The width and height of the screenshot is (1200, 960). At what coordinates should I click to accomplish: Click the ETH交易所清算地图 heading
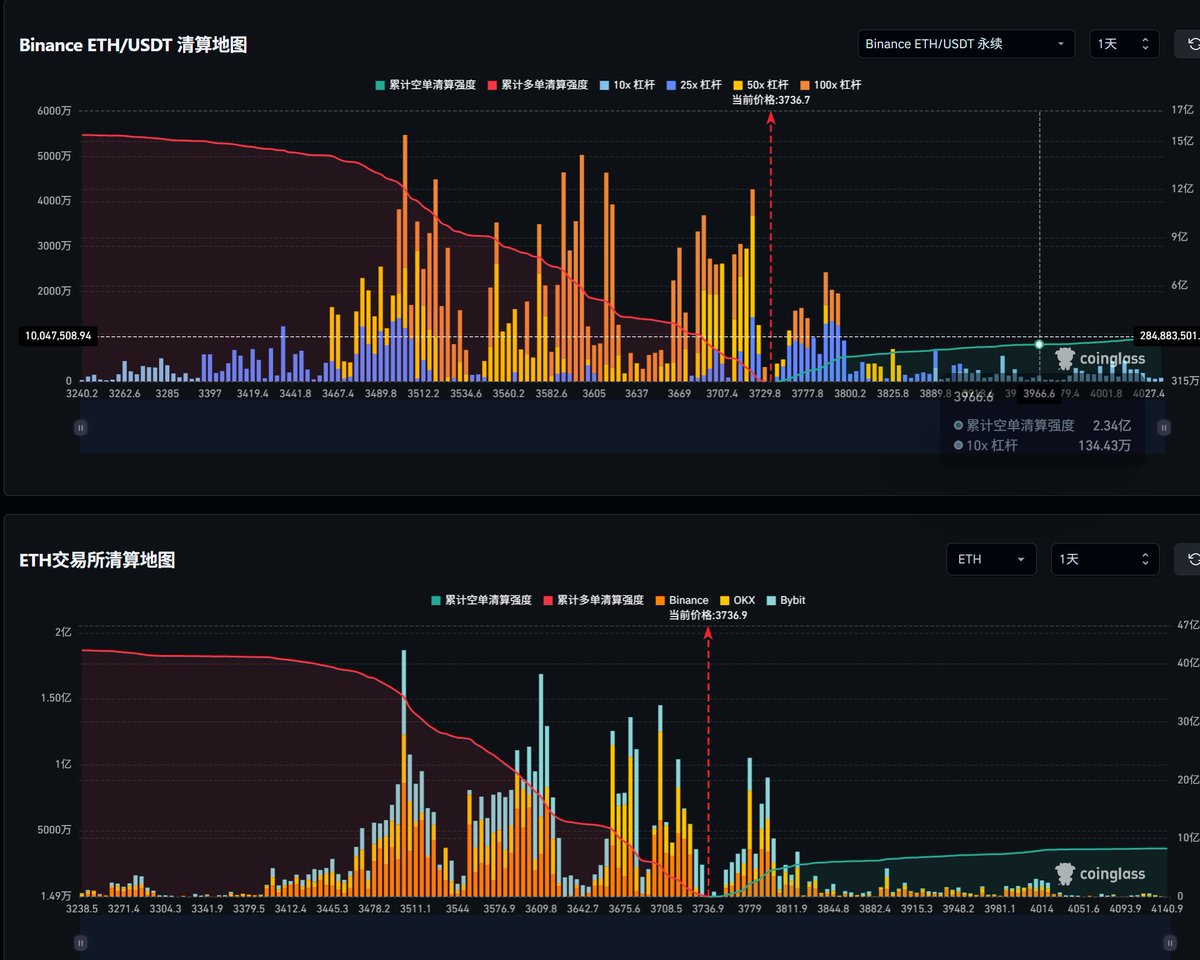tap(97, 560)
